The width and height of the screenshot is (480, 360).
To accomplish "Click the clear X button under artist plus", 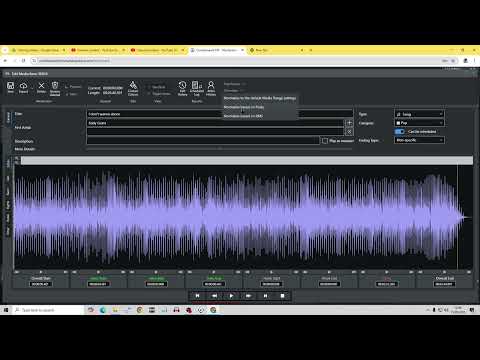I will pos(349,132).
